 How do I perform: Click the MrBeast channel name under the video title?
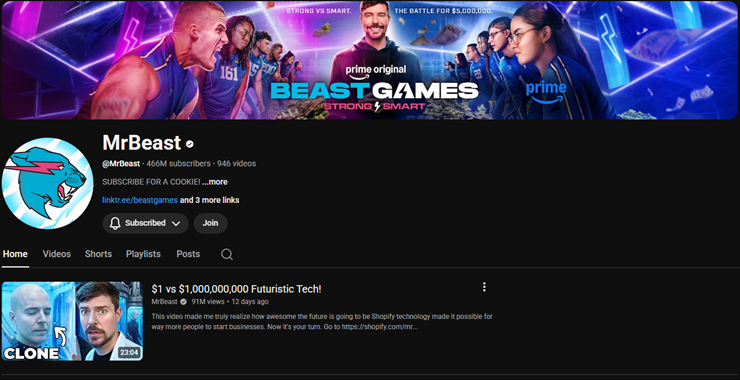point(164,302)
